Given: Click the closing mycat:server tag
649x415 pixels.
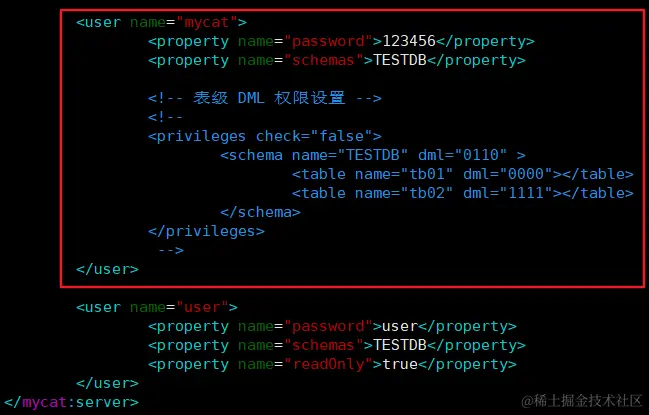Looking at the screenshot, I should point(71,403).
